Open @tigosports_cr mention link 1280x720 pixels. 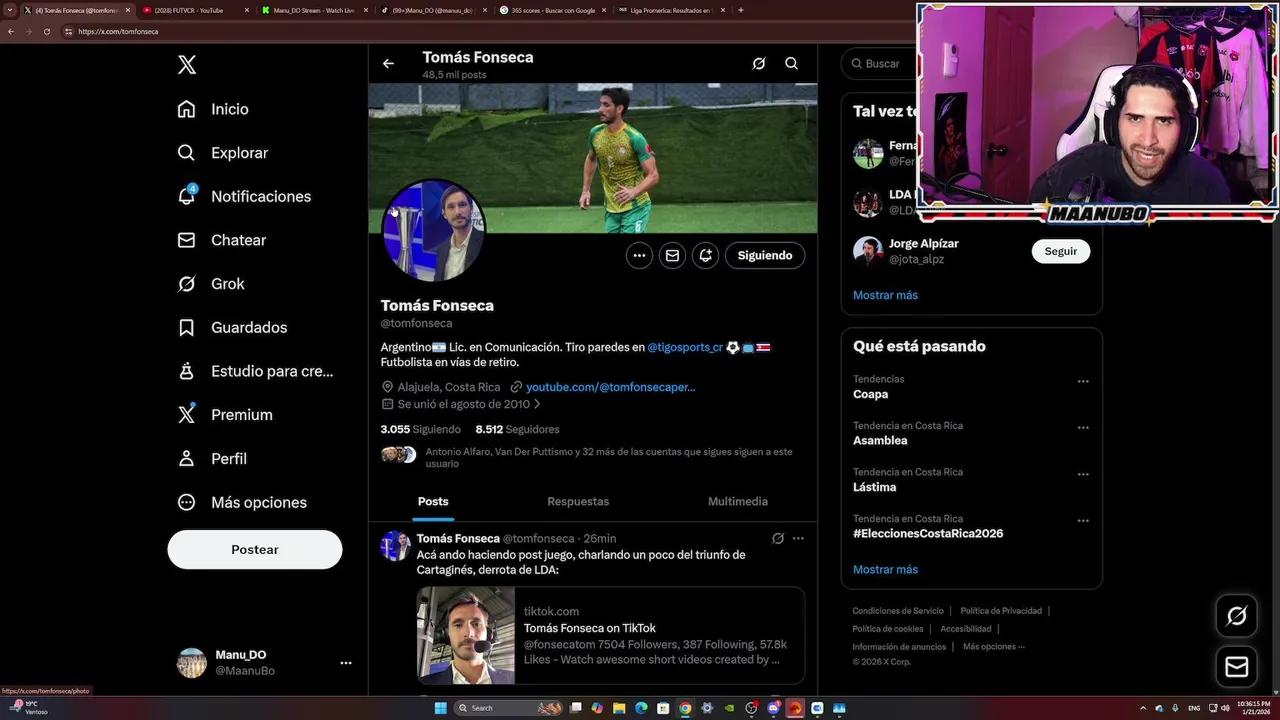pos(685,347)
